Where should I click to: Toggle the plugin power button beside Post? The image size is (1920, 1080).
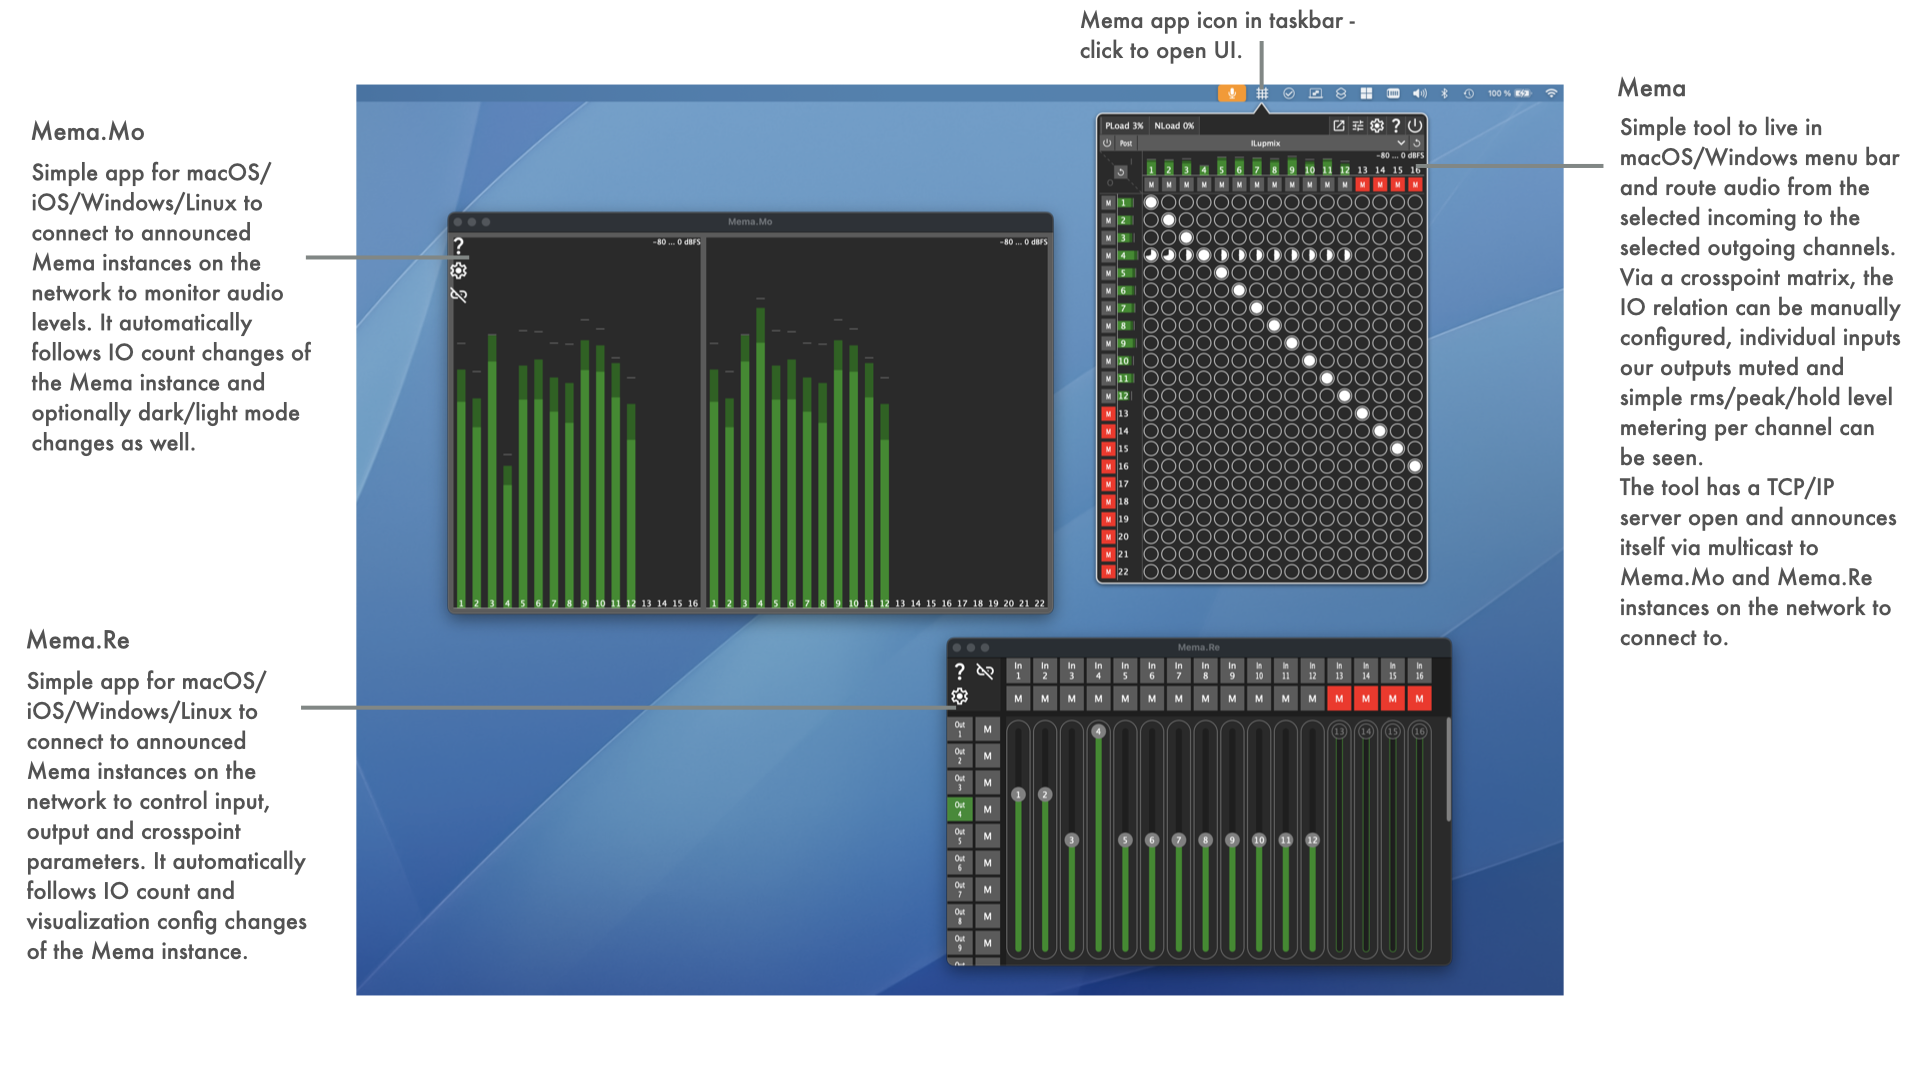coord(1107,143)
